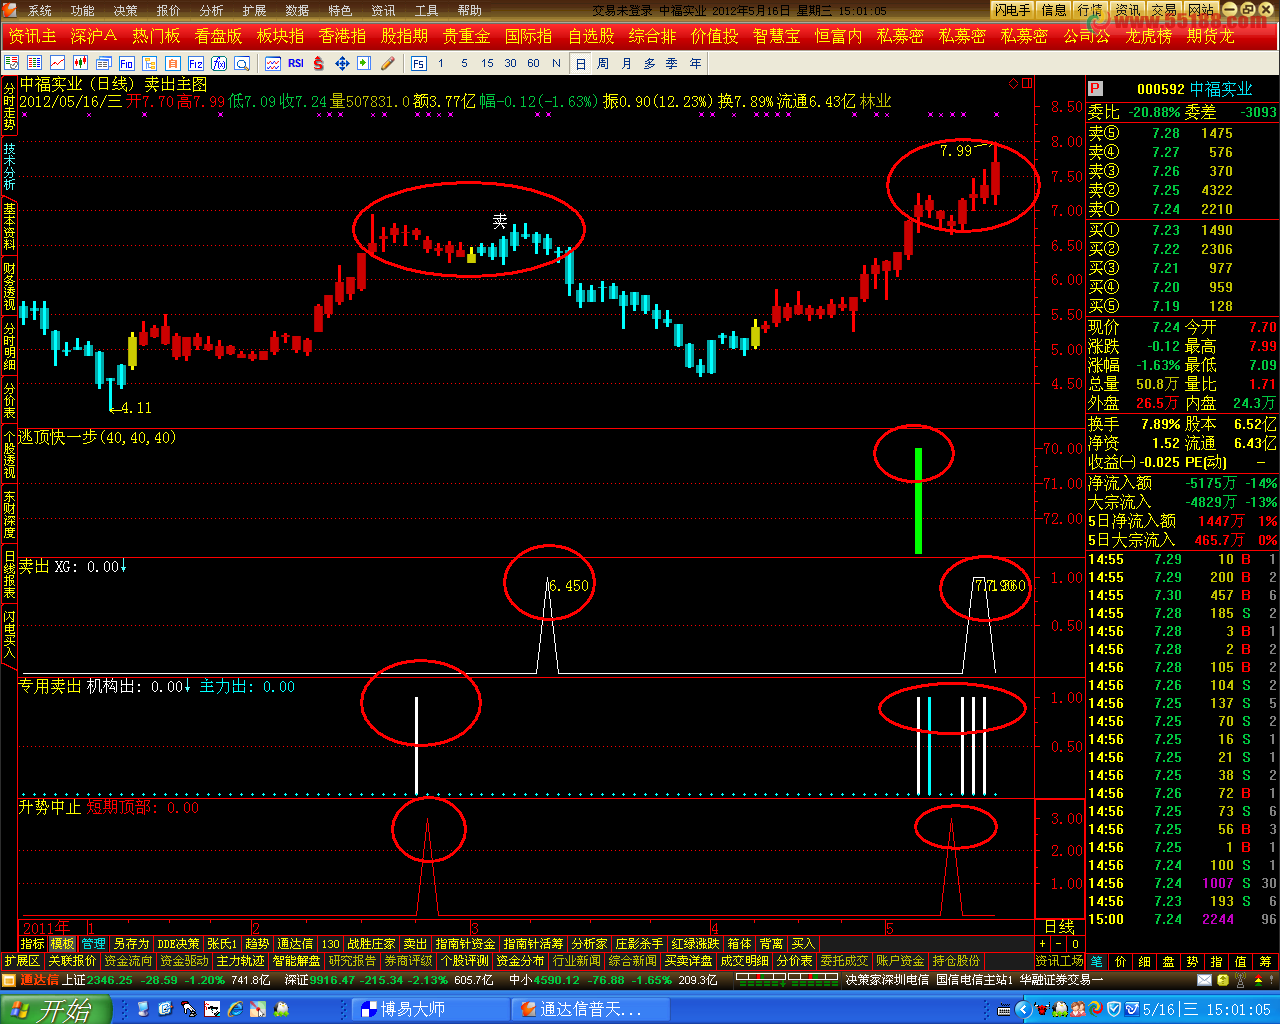The width and height of the screenshot is (1280, 1024).
Task: Click the RSI indicator toolbar icon
Action: point(296,63)
